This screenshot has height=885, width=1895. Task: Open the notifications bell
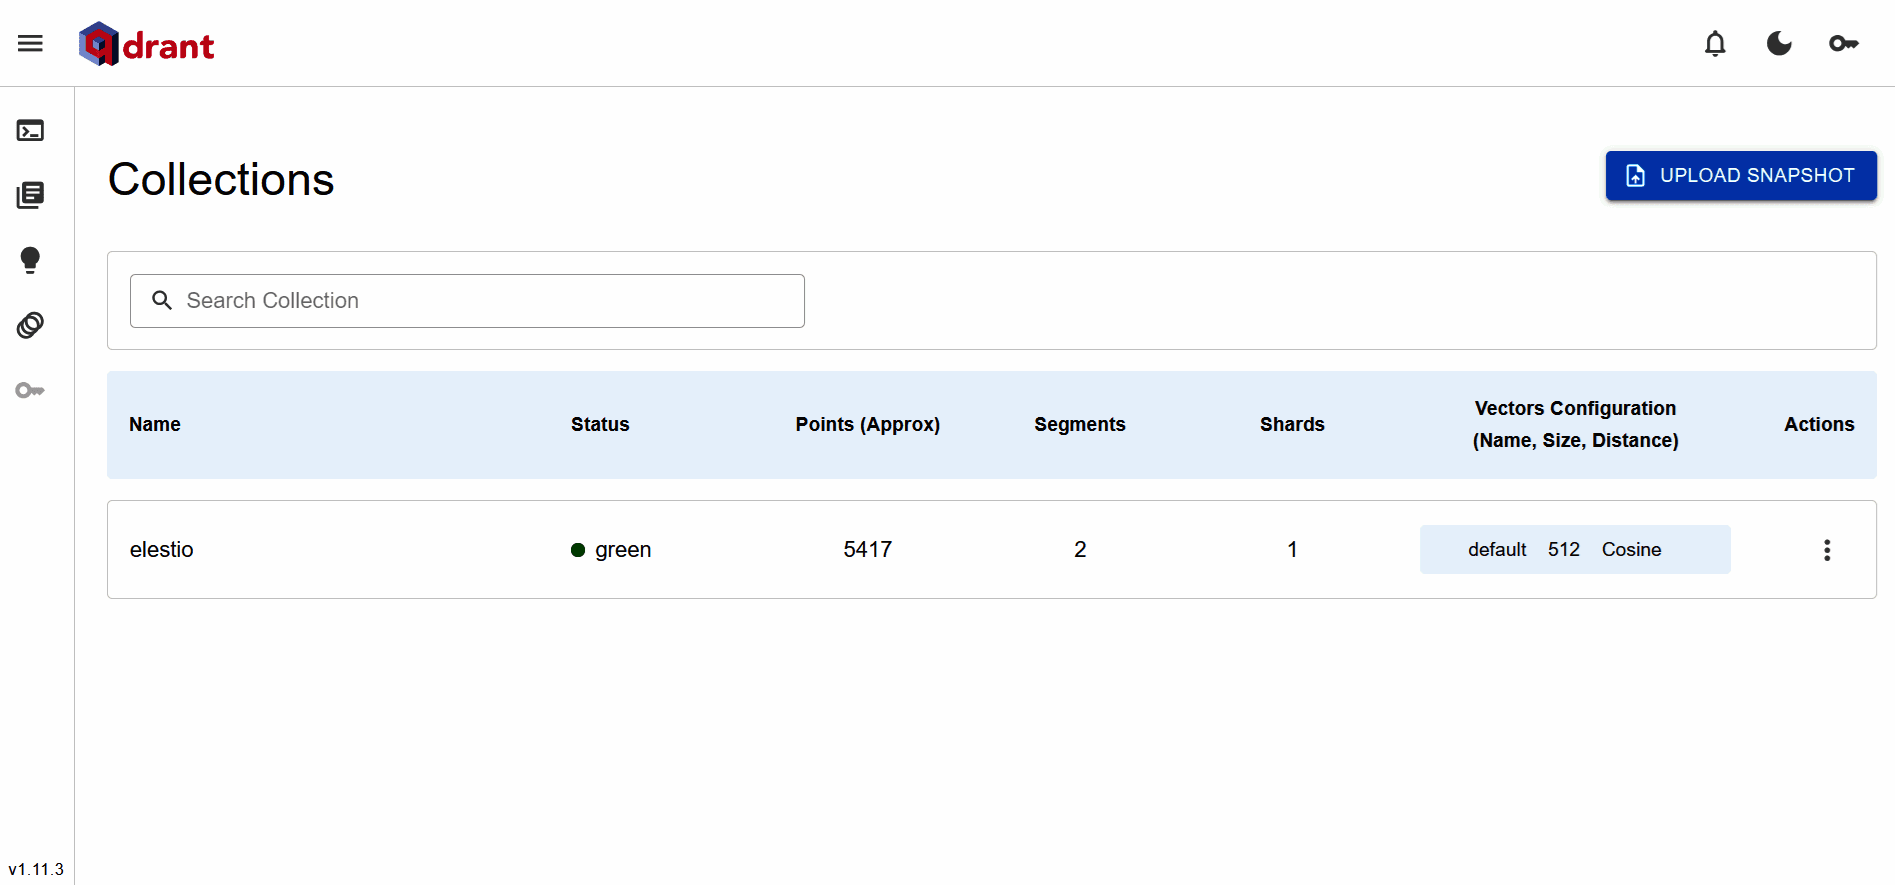(1715, 43)
